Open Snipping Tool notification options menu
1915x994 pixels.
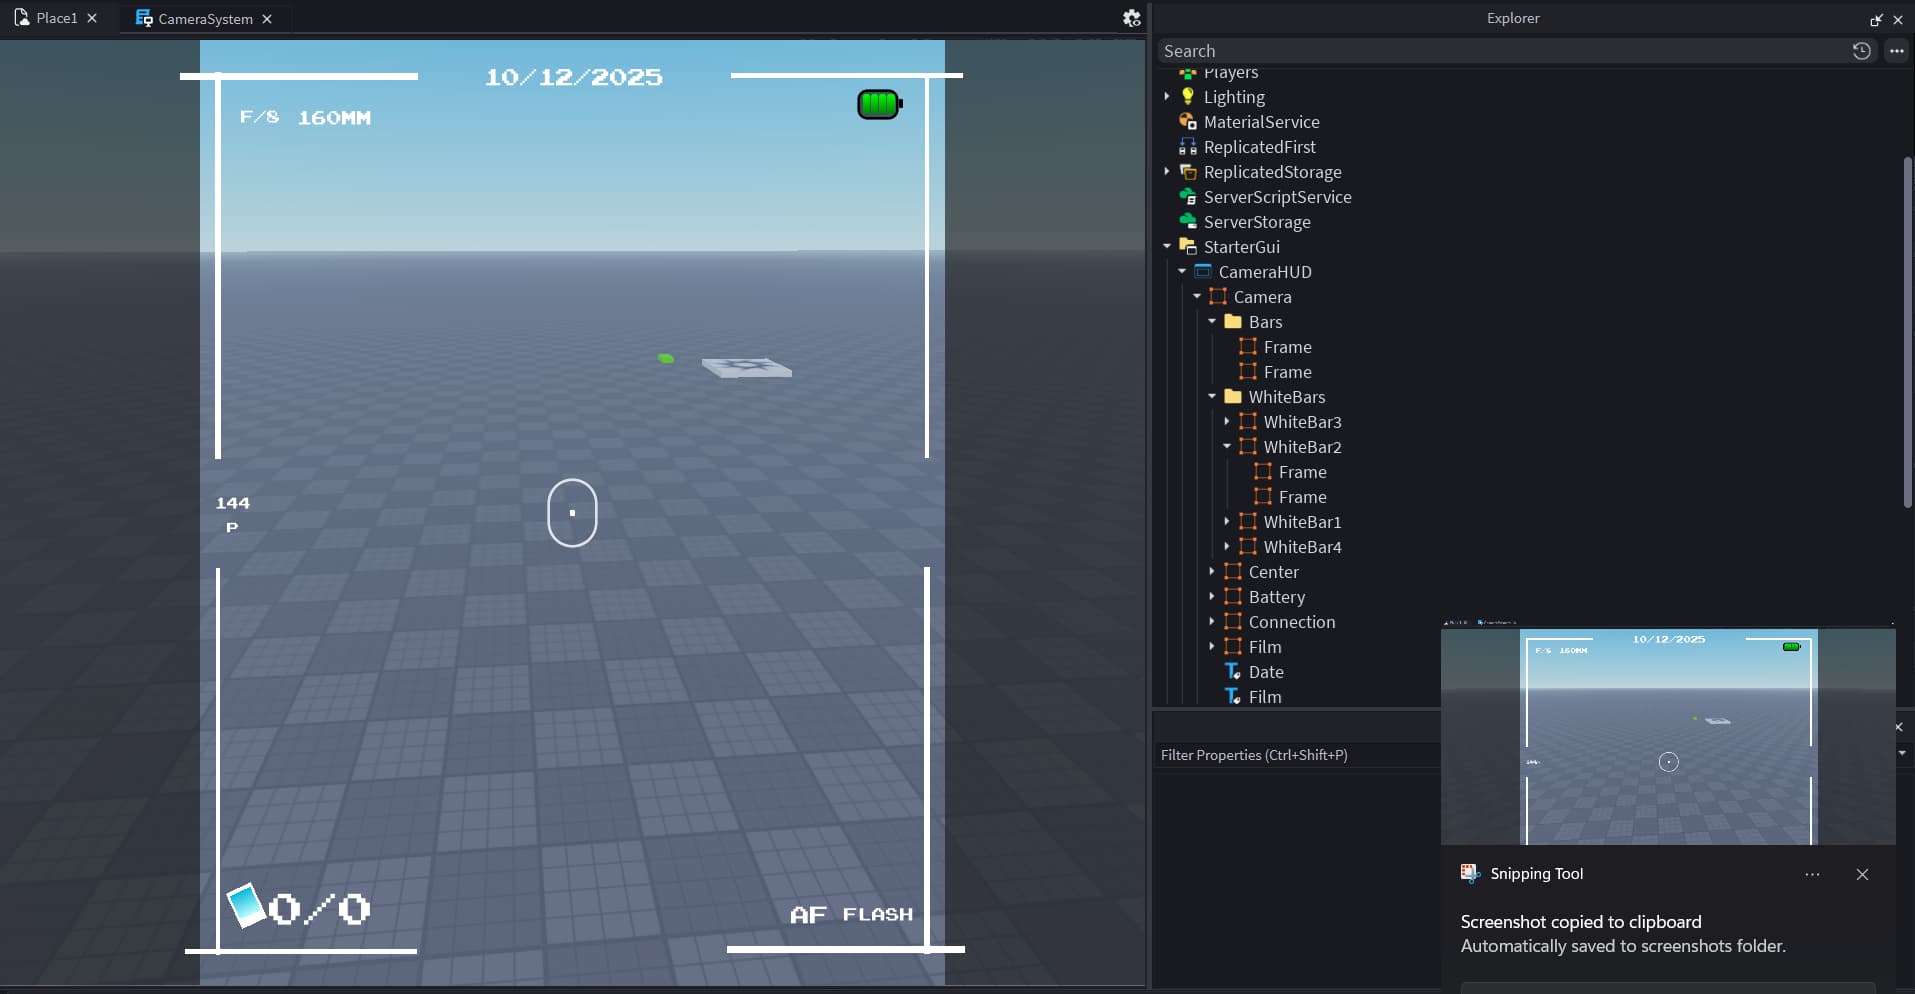1812,874
